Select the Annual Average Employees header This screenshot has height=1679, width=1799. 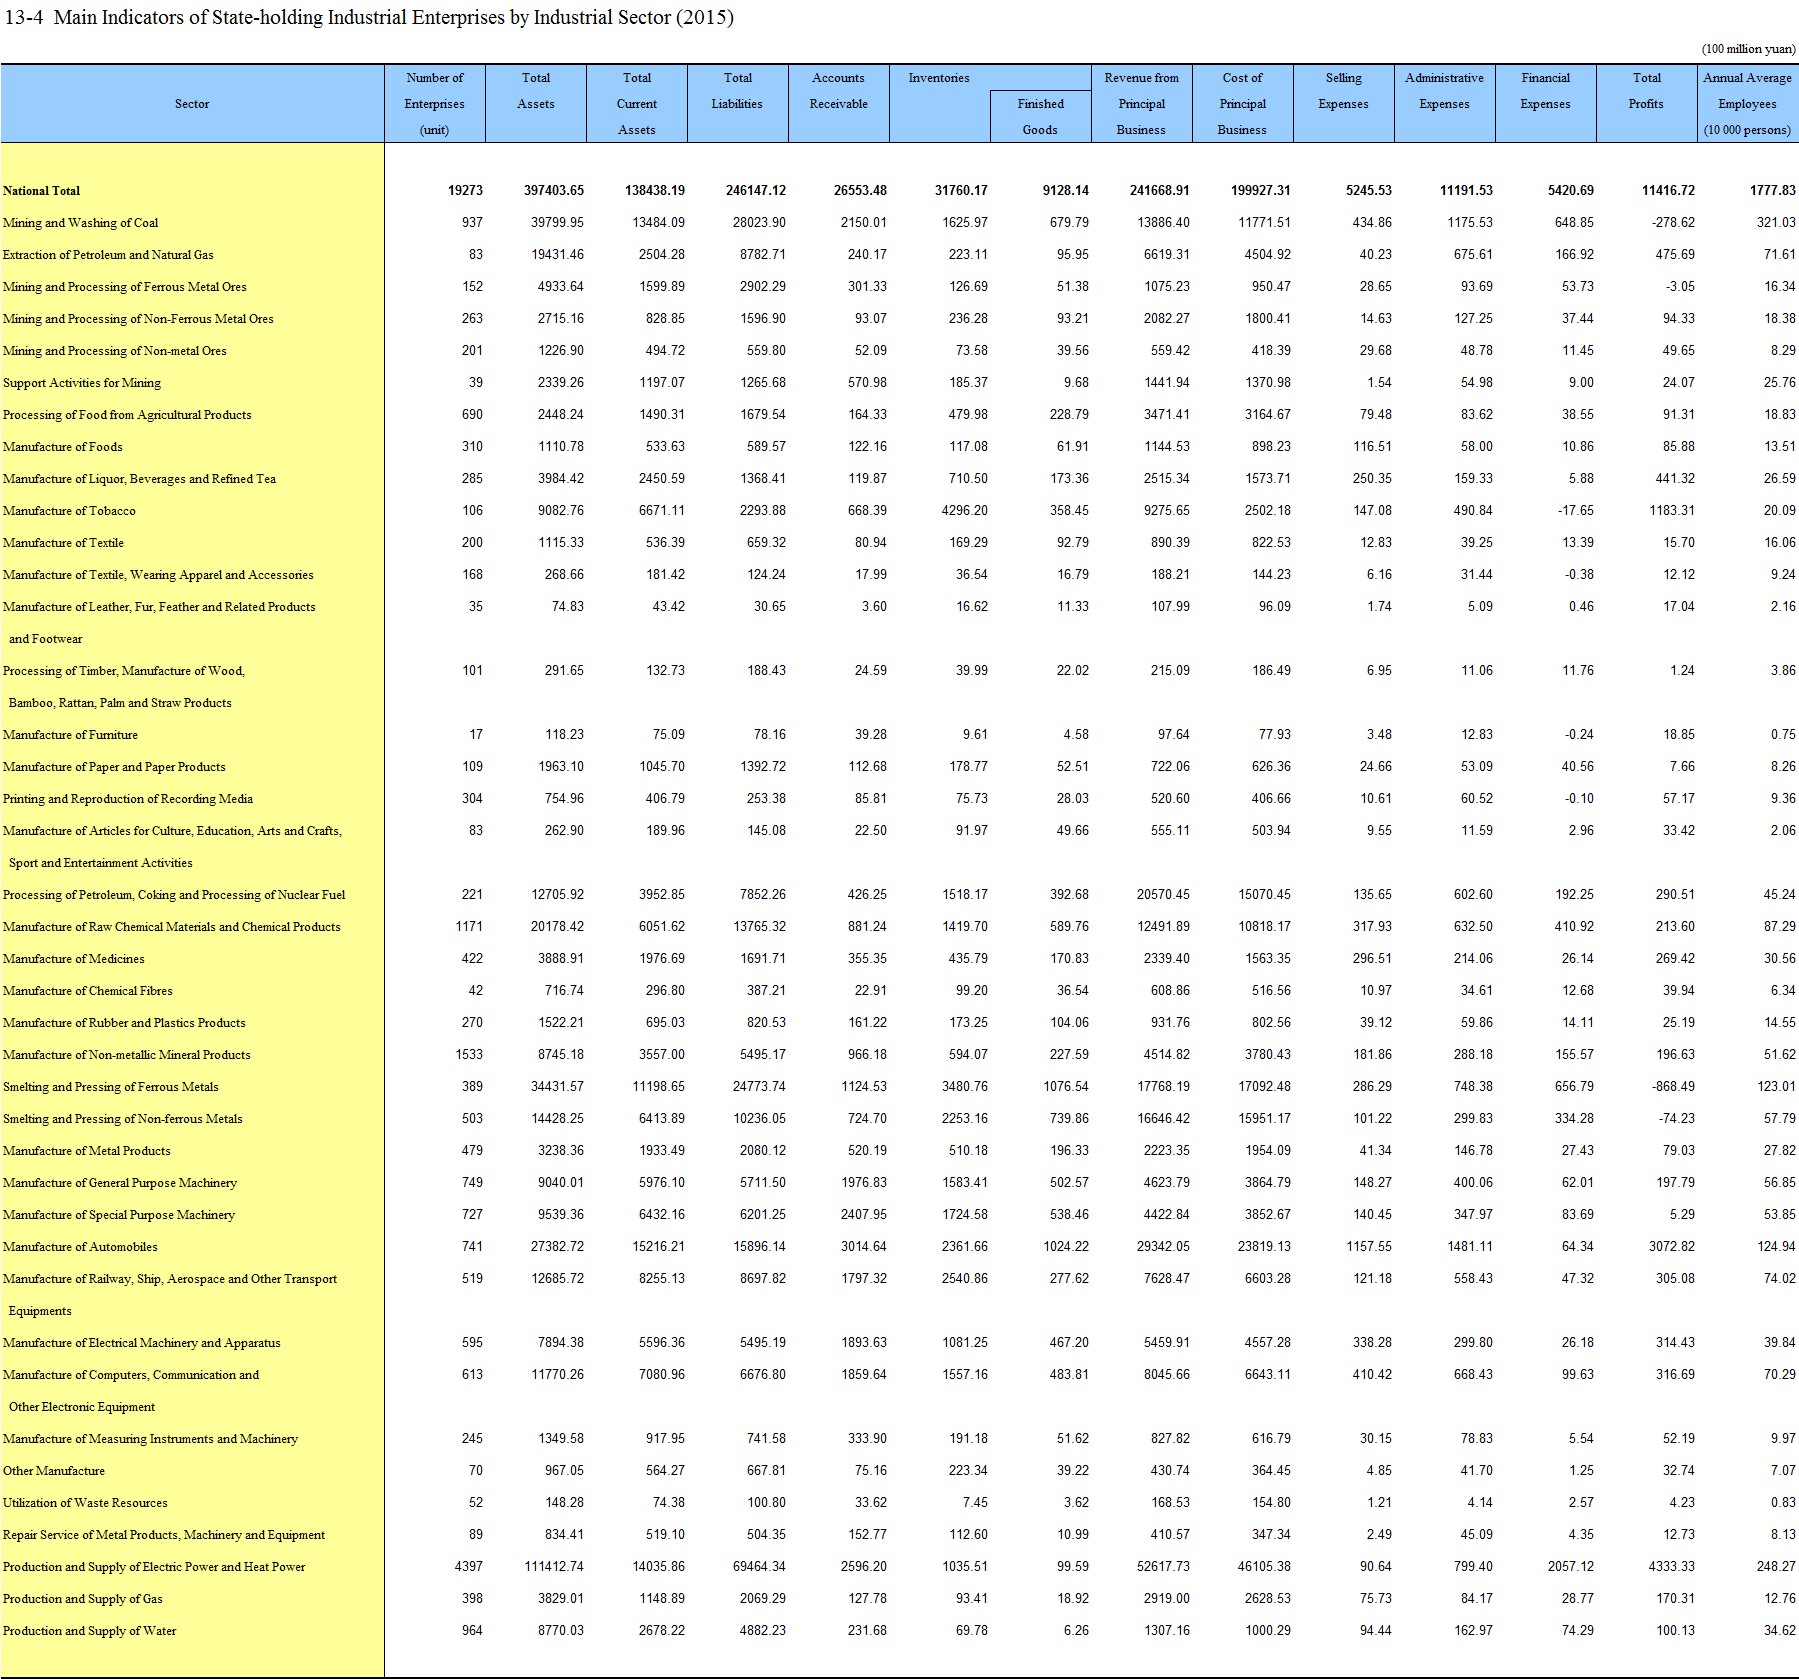pyautogui.click(x=1747, y=104)
